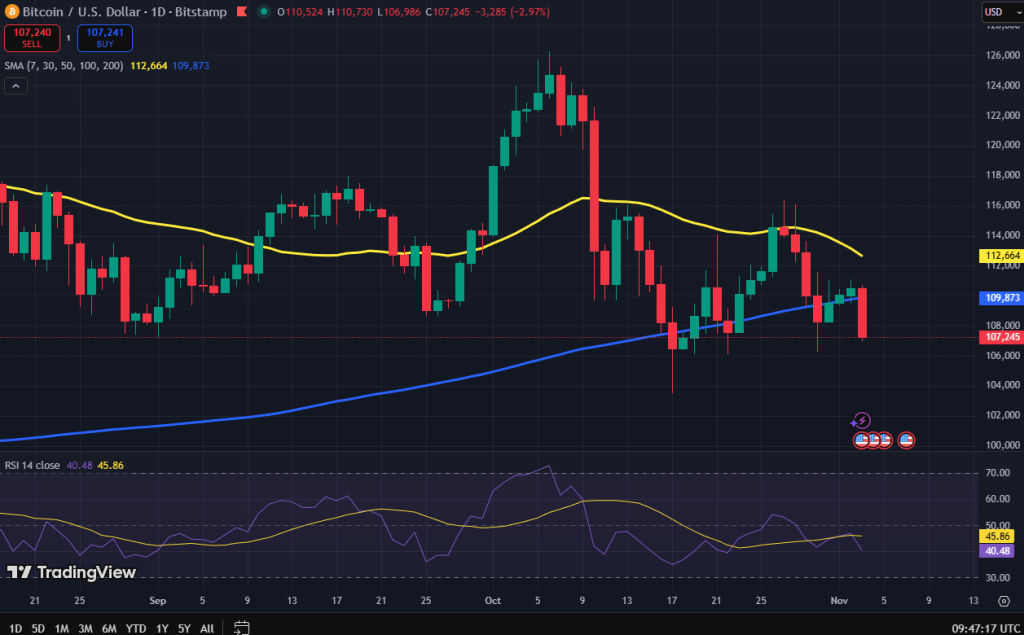Click the RSI 14 close legend label

coord(32,465)
